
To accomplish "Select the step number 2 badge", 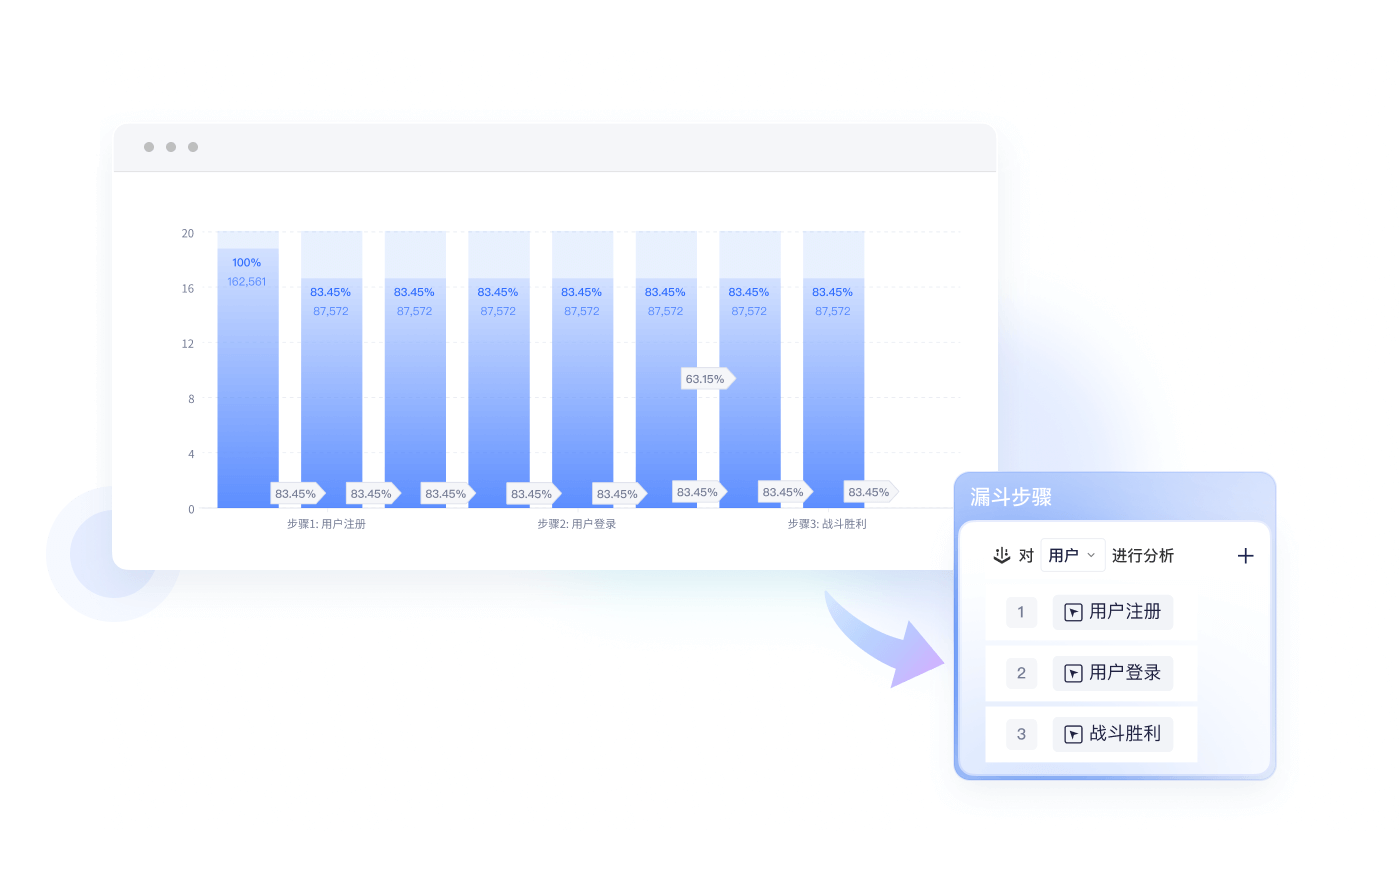I will pos(1021,673).
